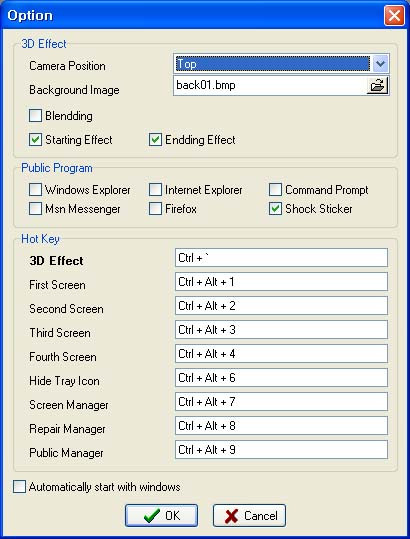The image size is (410, 539).
Task: Click the 'First Screen' label
Action: [x=57, y=285]
